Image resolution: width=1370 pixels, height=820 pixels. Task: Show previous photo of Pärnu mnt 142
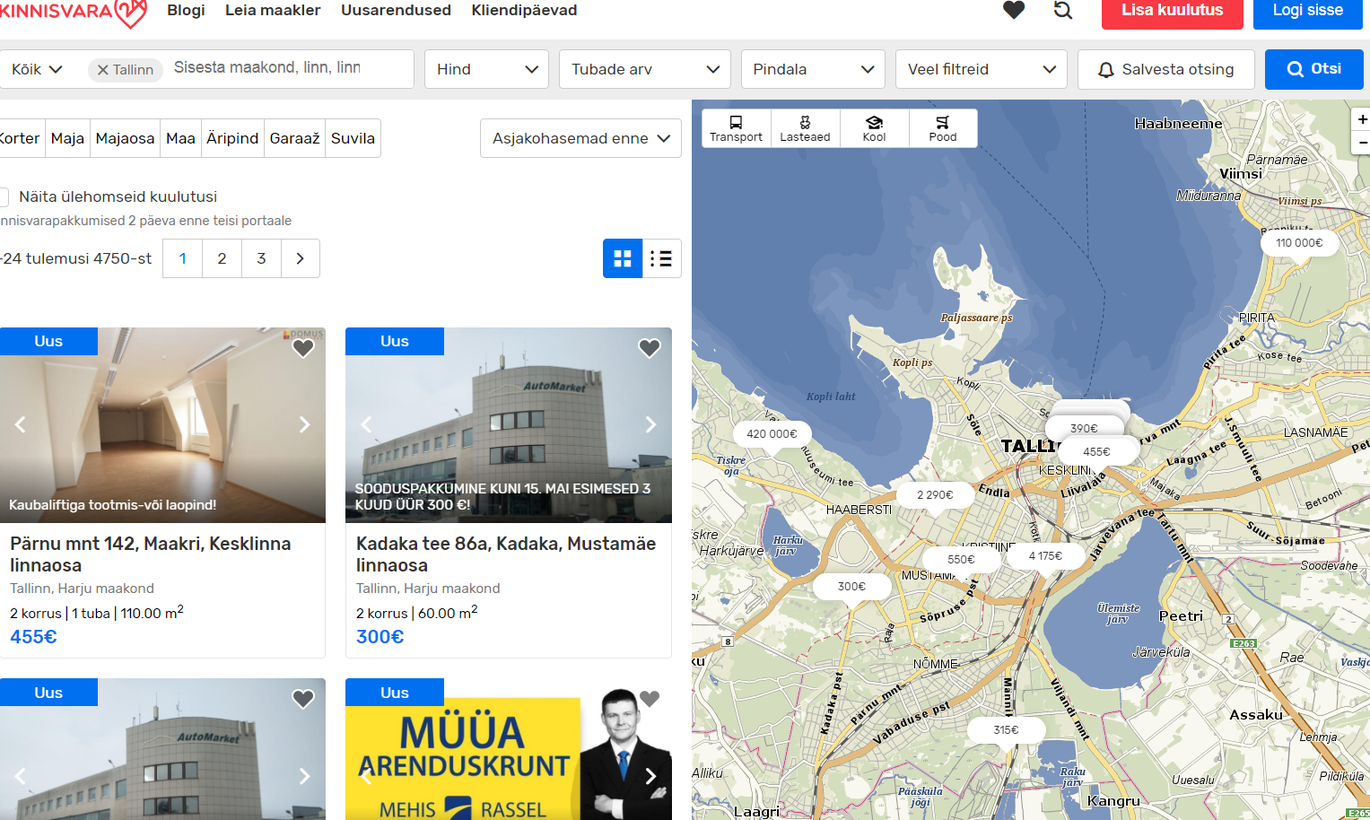pos(20,425)
